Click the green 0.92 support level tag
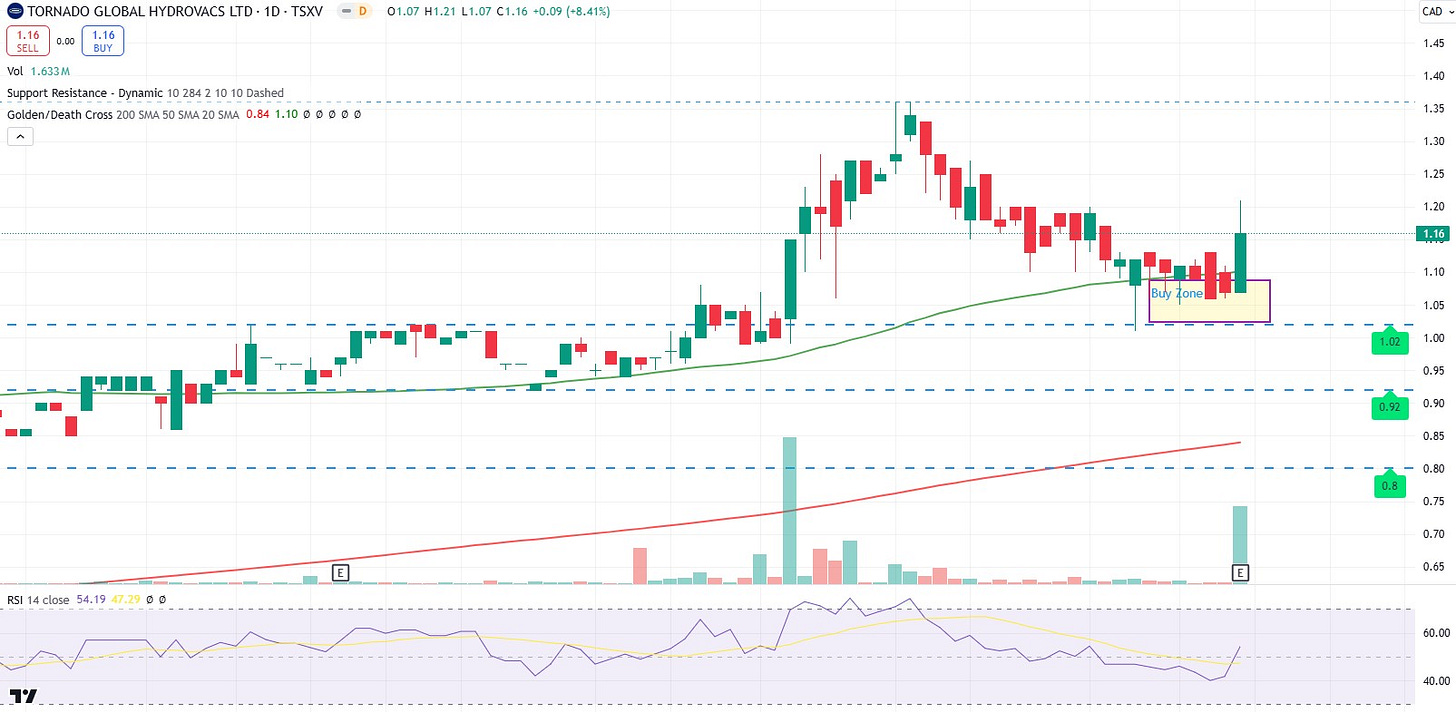1456x712 pixels. 1390,407
